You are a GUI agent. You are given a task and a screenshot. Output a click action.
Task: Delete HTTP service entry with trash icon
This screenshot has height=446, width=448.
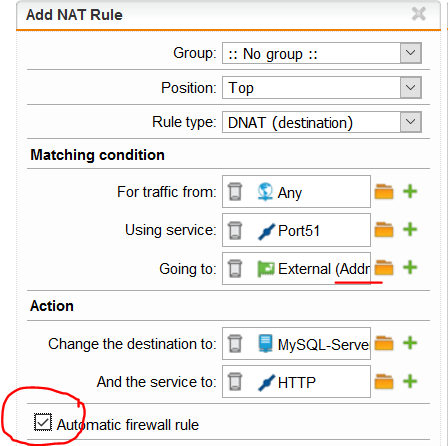(235, 382)
